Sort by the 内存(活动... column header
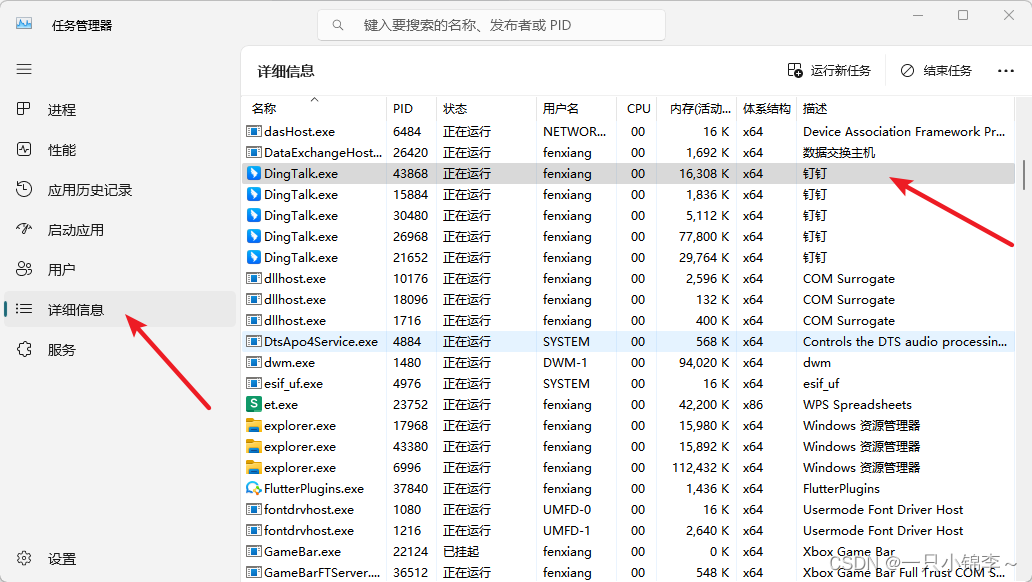Viewport: 1032px width, 582px height. pos(697,109)
